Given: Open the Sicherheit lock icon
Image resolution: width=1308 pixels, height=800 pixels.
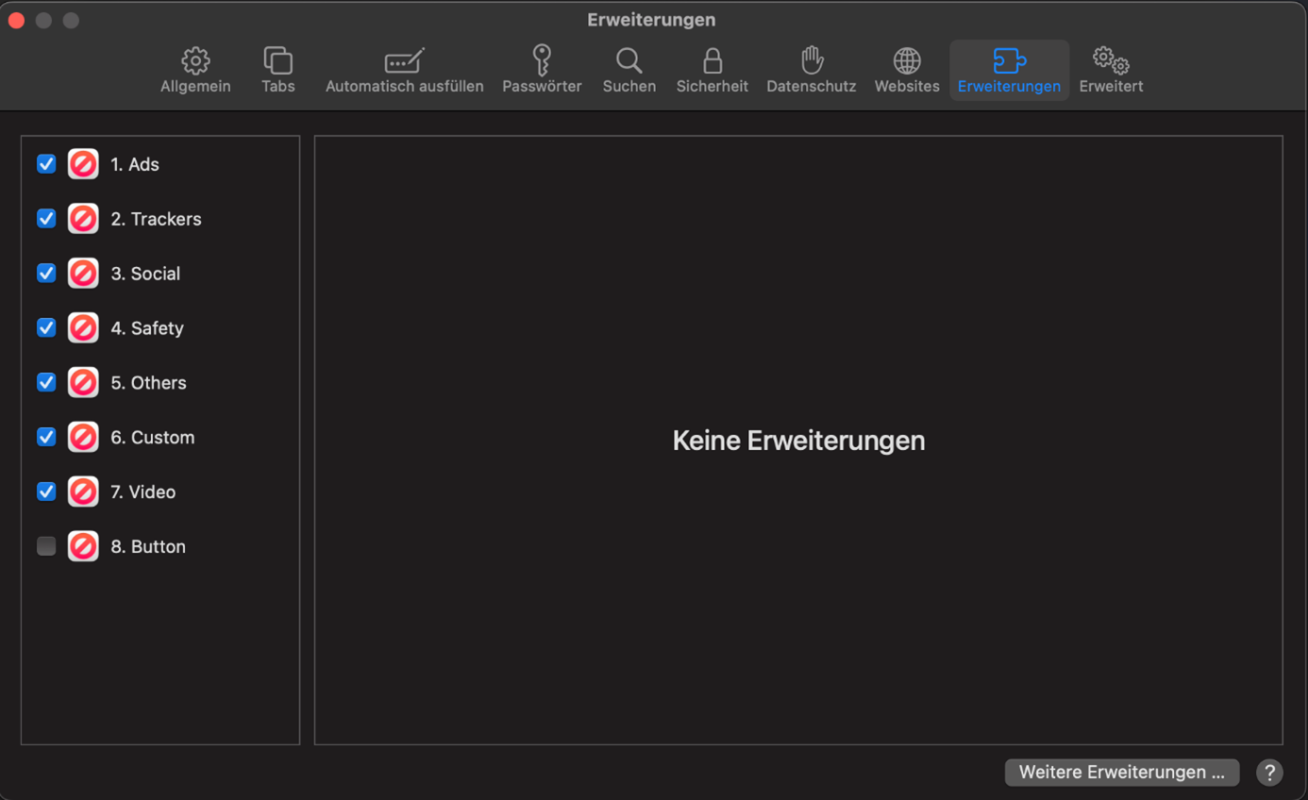Looking at the screenshot, I should (712, 61).
